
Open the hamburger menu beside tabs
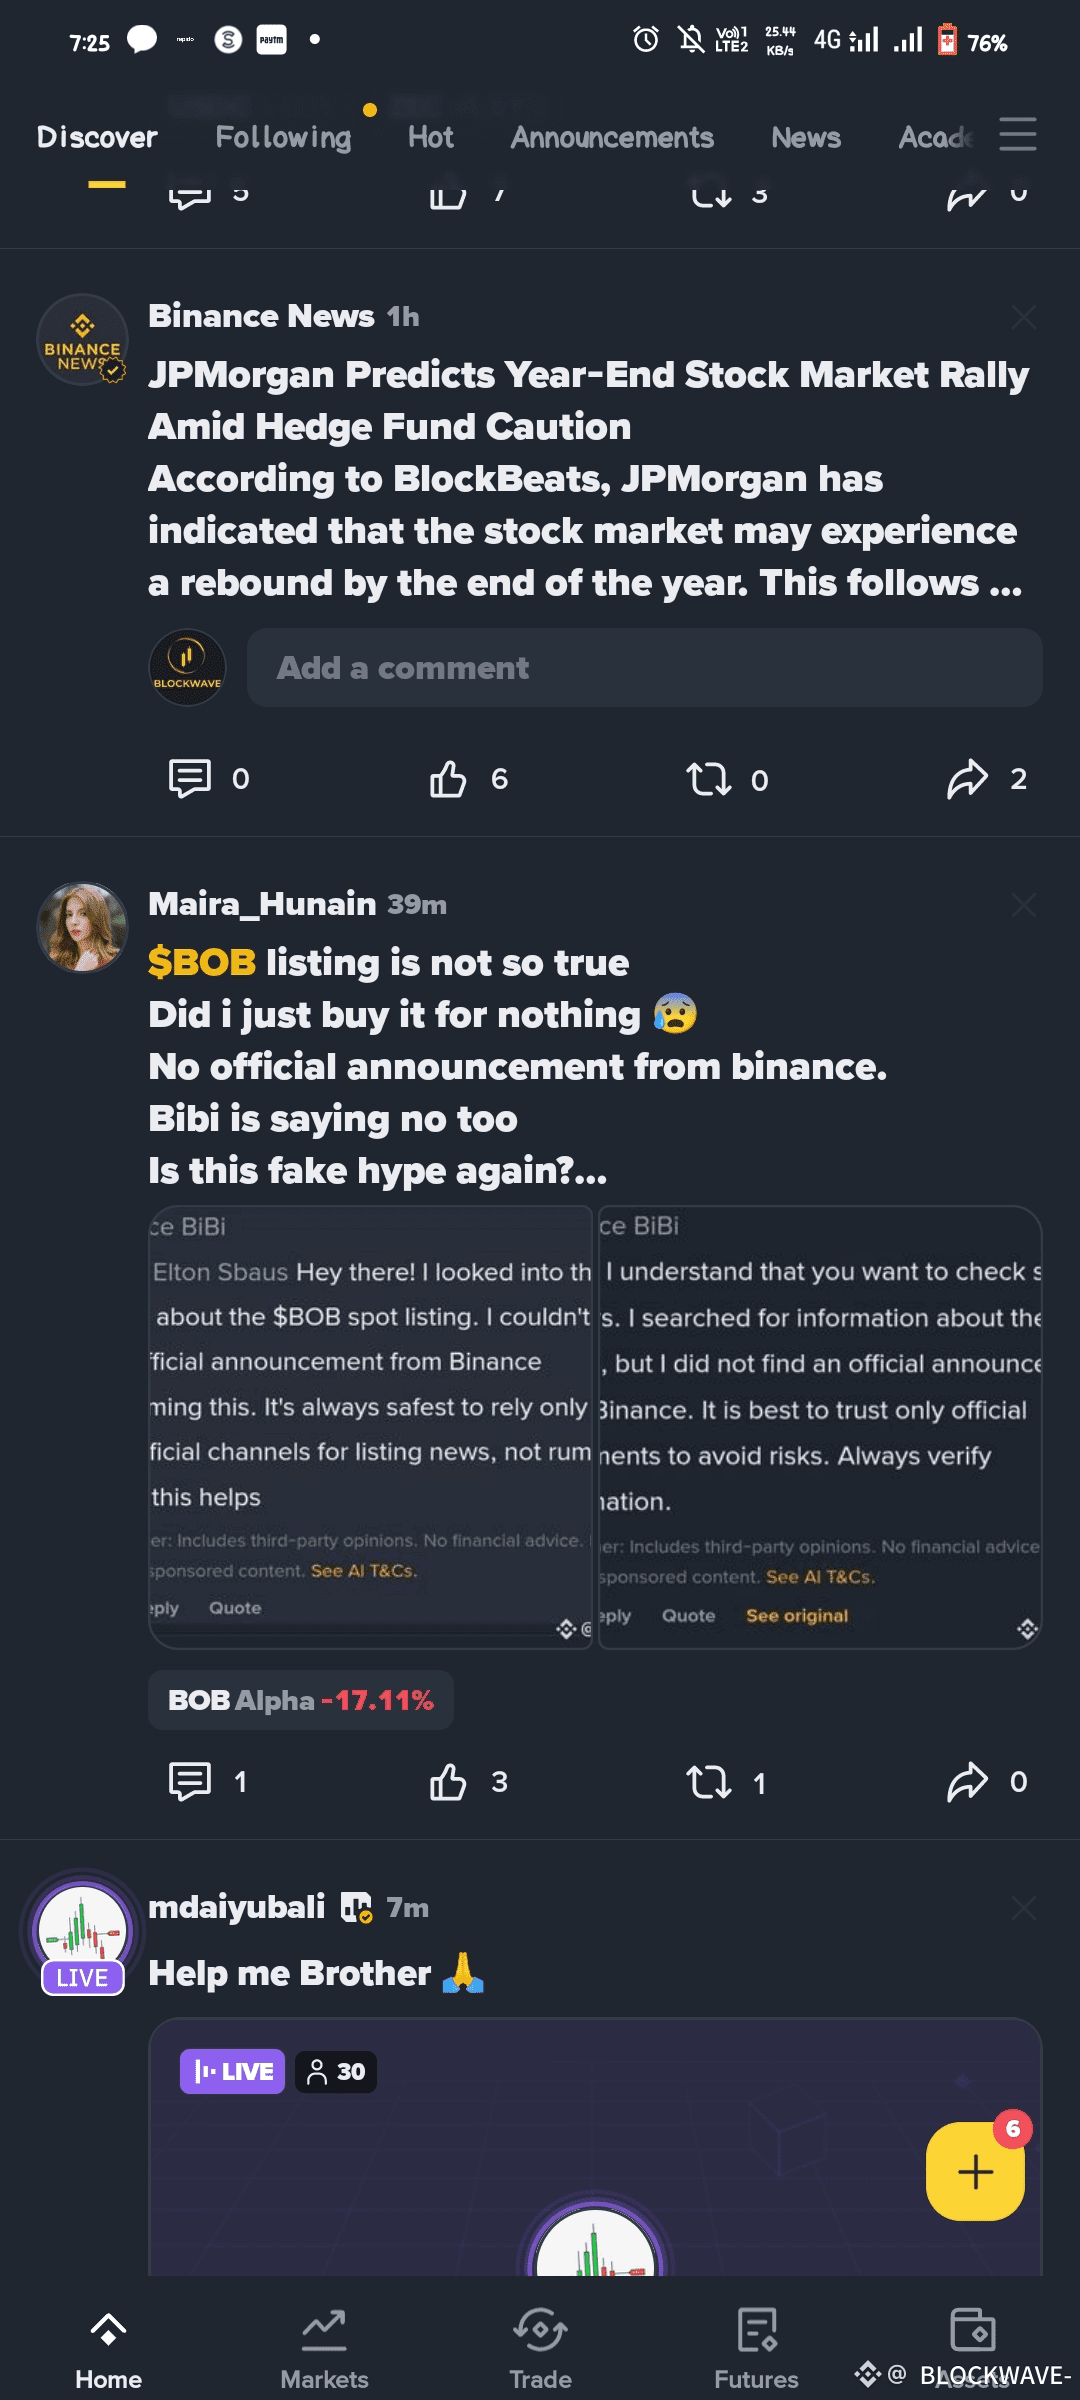(x=1017, y=134)
